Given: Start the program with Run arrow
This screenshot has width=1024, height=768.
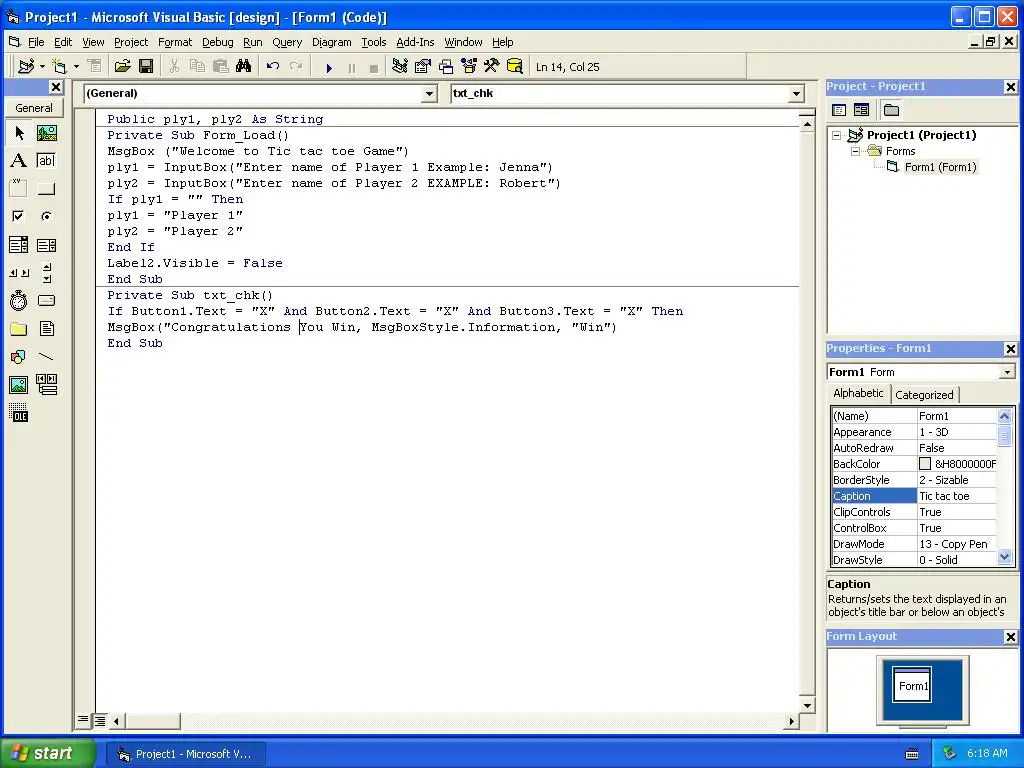Looking at the screenshot, I should point(328,67).
